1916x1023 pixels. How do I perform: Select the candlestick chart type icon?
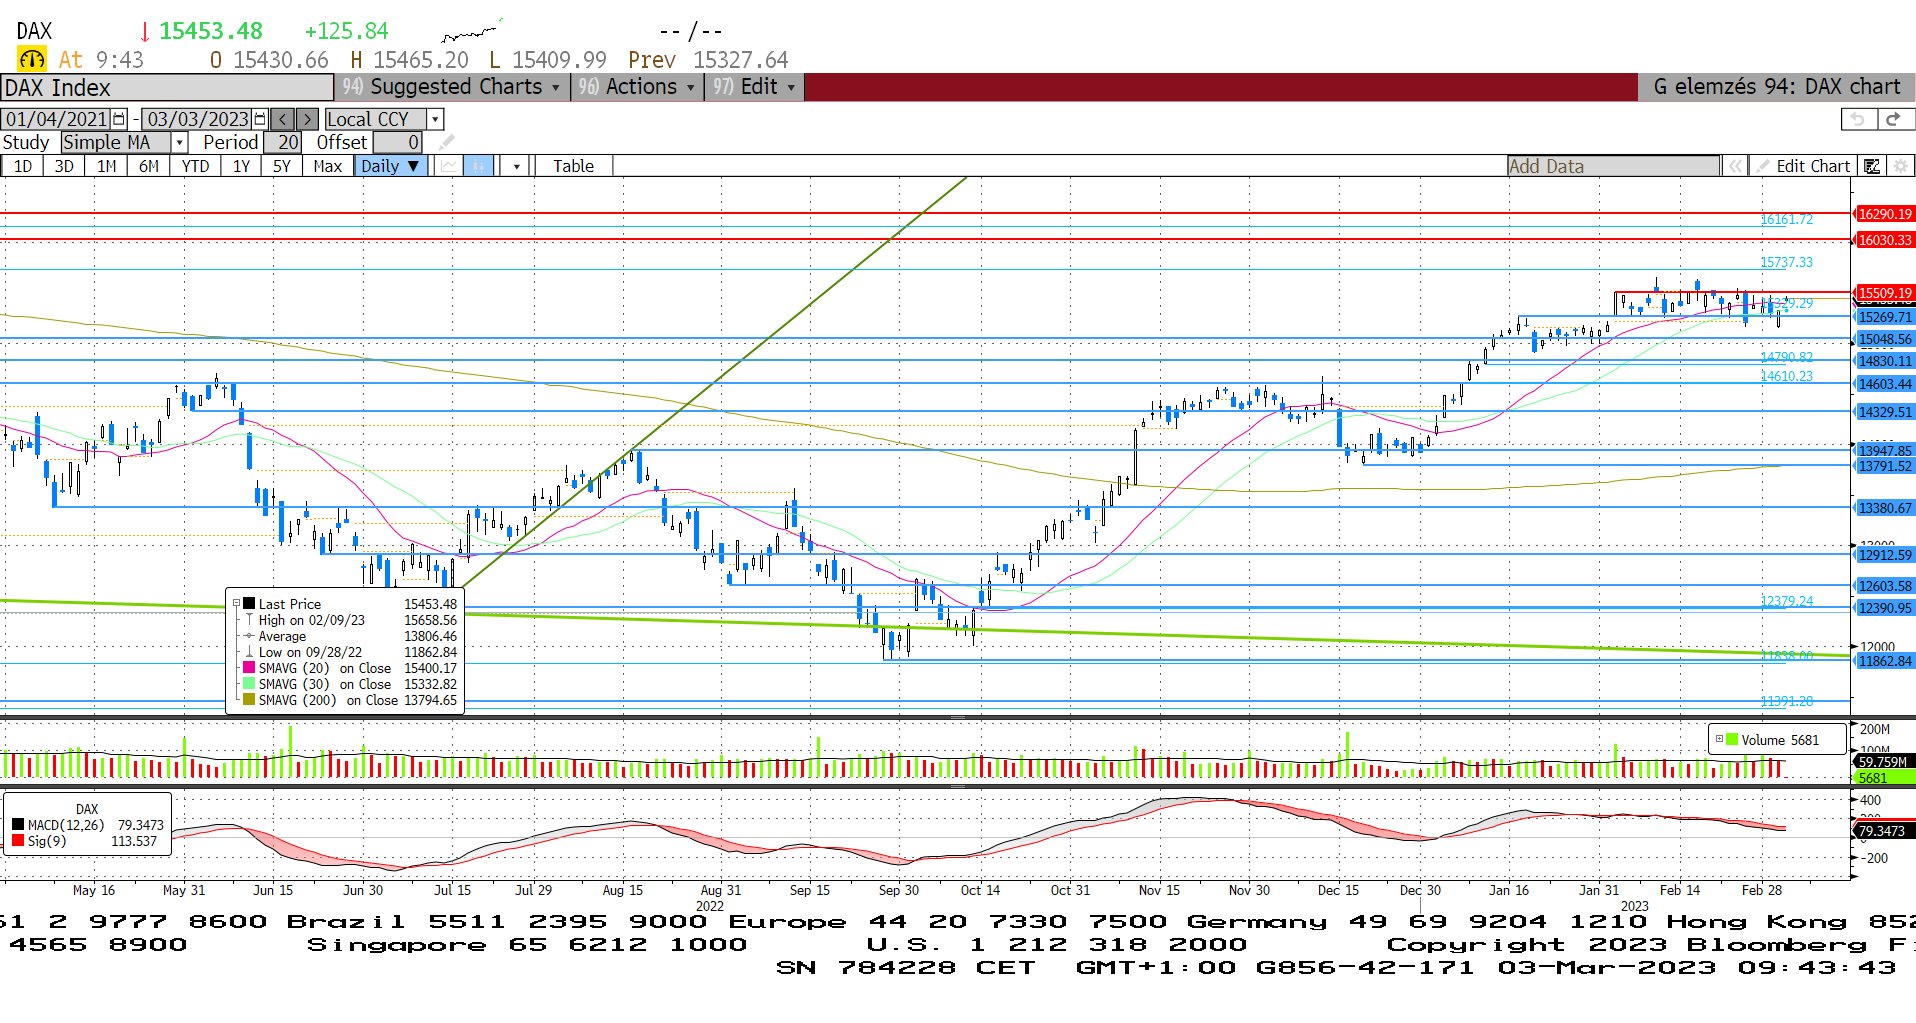coord(479,166)
